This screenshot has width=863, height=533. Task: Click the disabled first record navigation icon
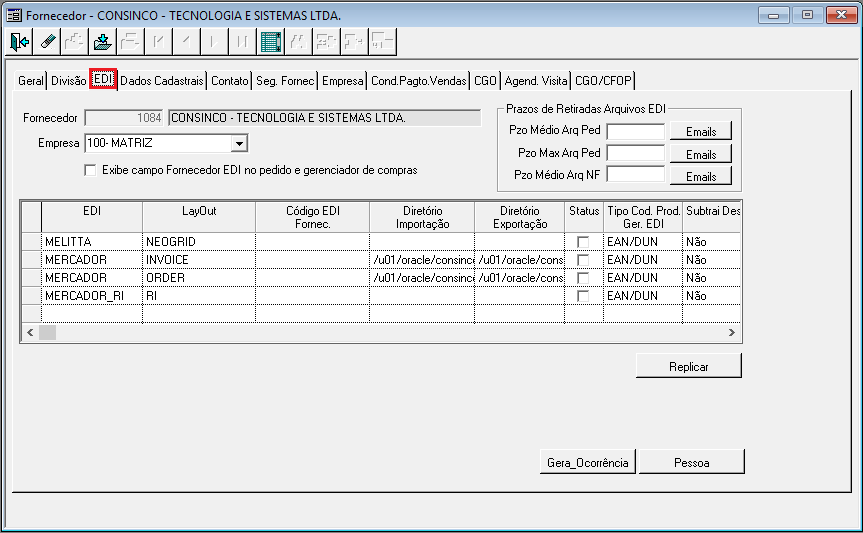click(159, 41)
